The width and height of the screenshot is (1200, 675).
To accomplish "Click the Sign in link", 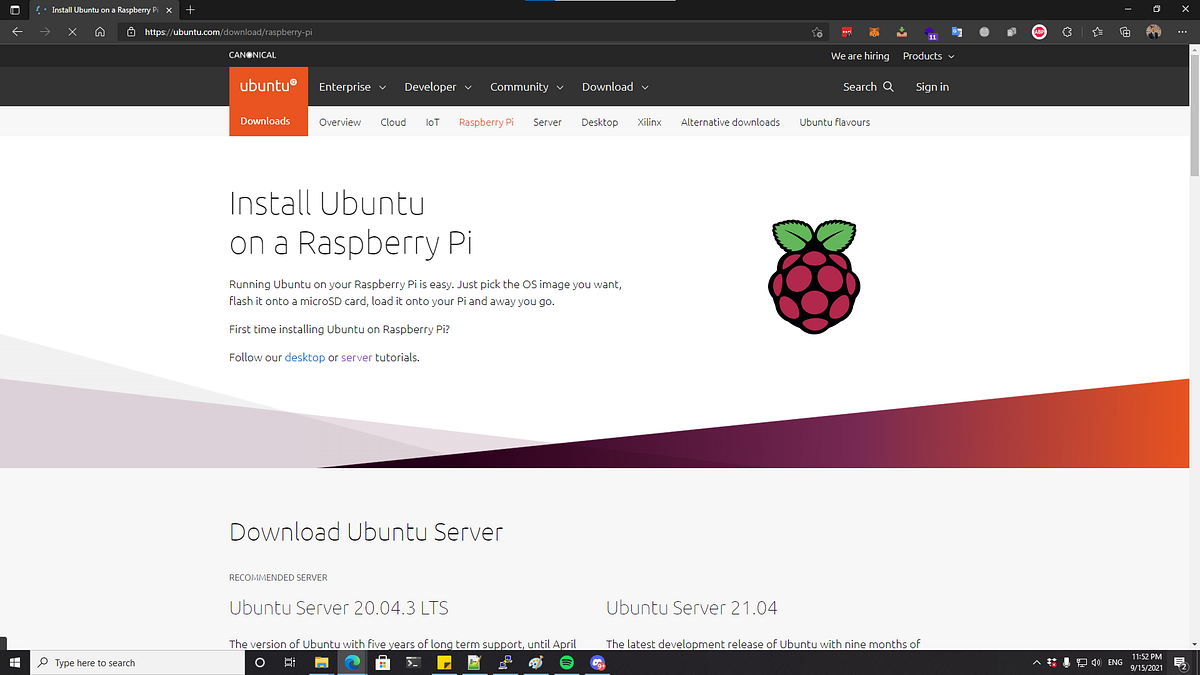I will pos(932,87).
